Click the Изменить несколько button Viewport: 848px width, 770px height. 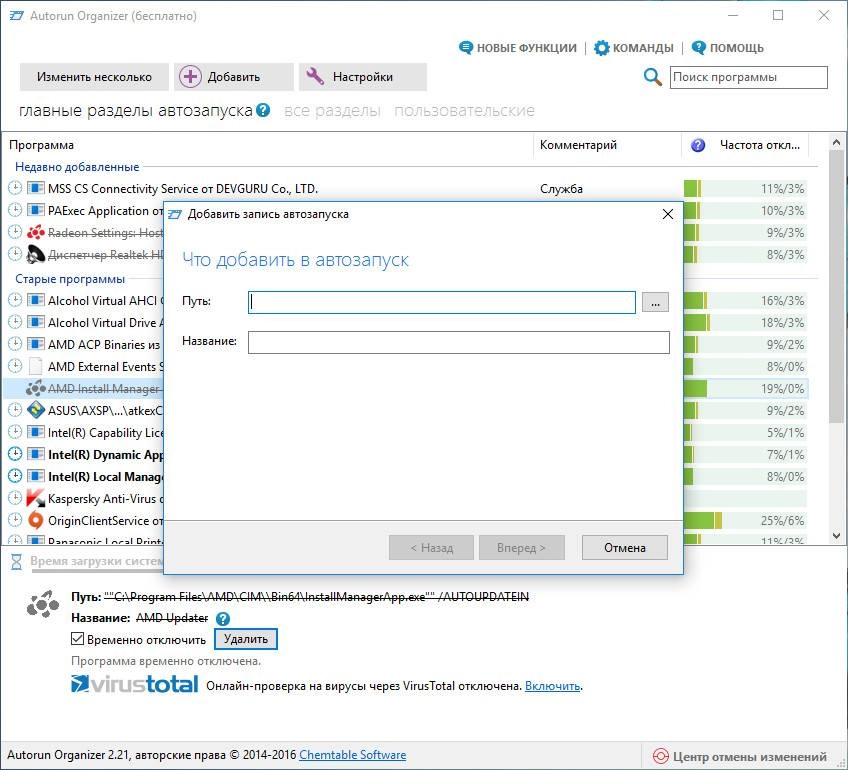click(94, 77)
